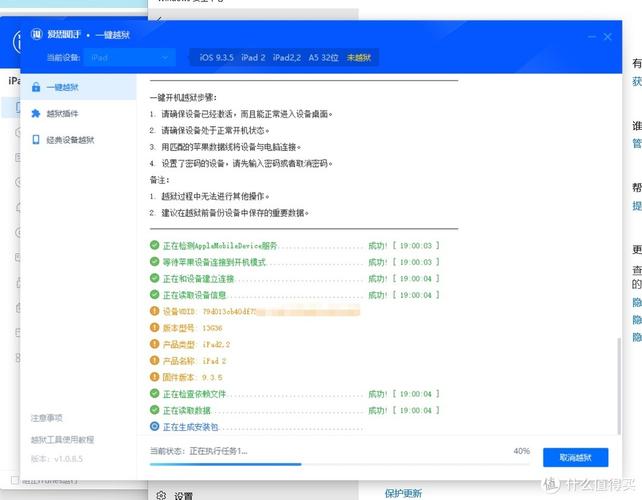
Task: Open 保护更新 link in the background window
Action: point(403,493)
